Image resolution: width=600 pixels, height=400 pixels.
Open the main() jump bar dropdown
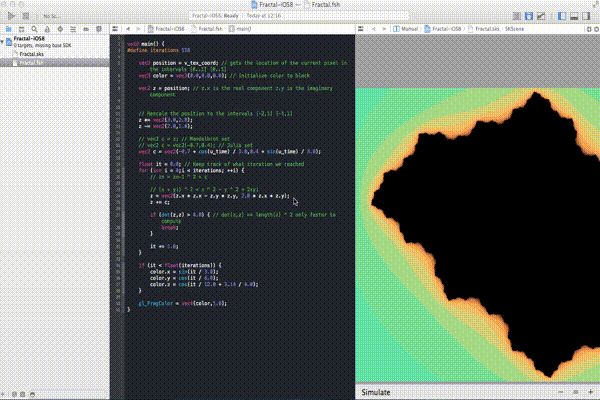(240, 29)
